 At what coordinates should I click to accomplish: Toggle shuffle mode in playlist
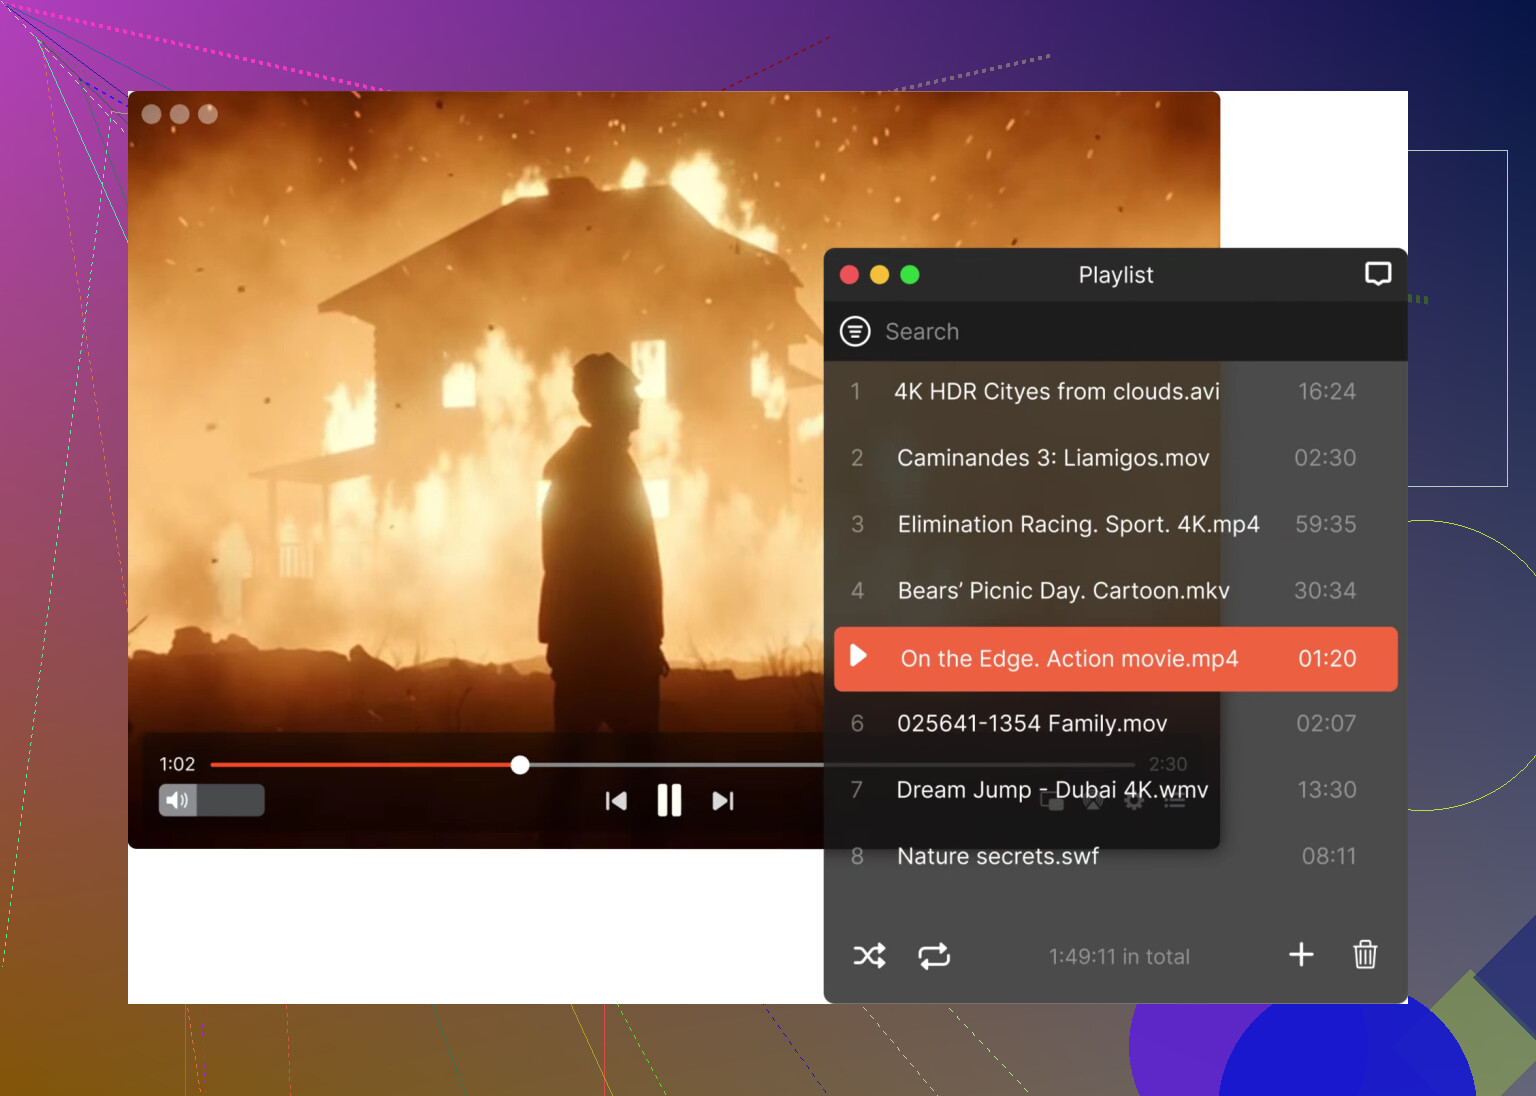coord(869,956)
